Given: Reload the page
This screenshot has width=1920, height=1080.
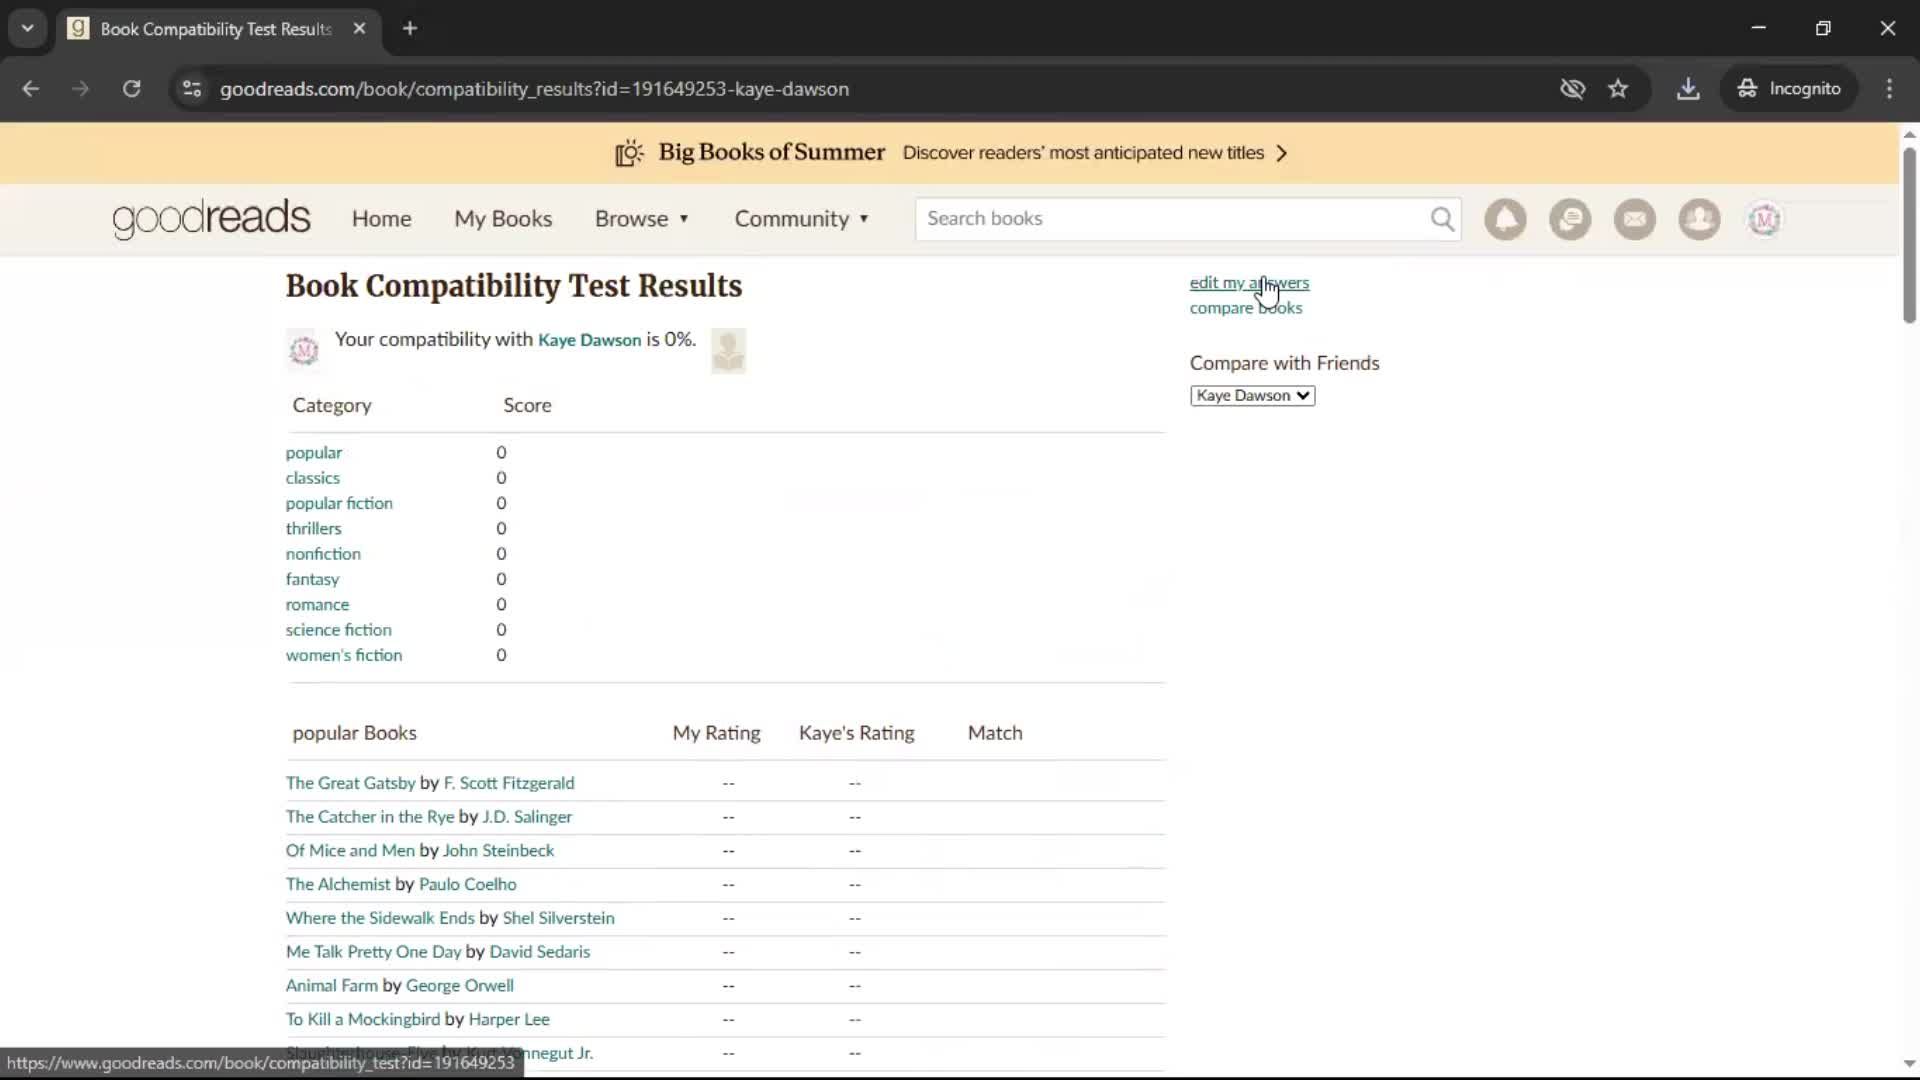Looking at the screenshot, I should point(131,89).
